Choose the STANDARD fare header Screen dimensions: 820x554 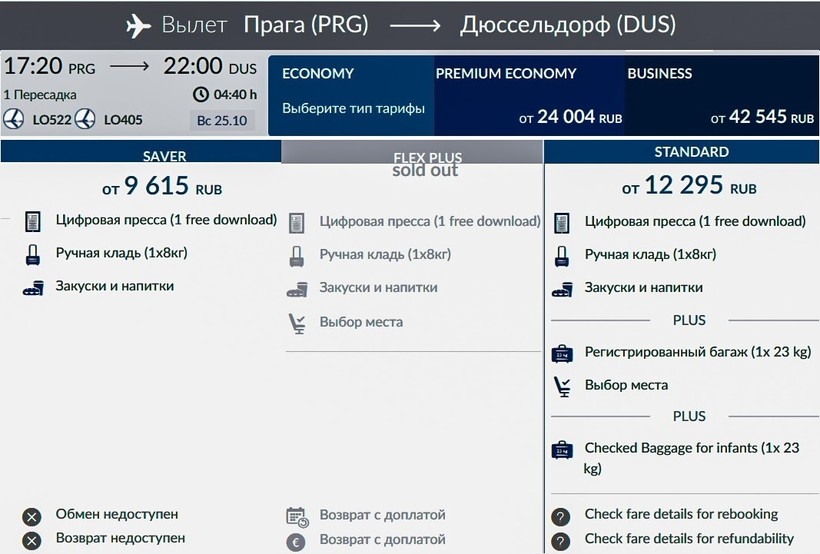[681, 152]
